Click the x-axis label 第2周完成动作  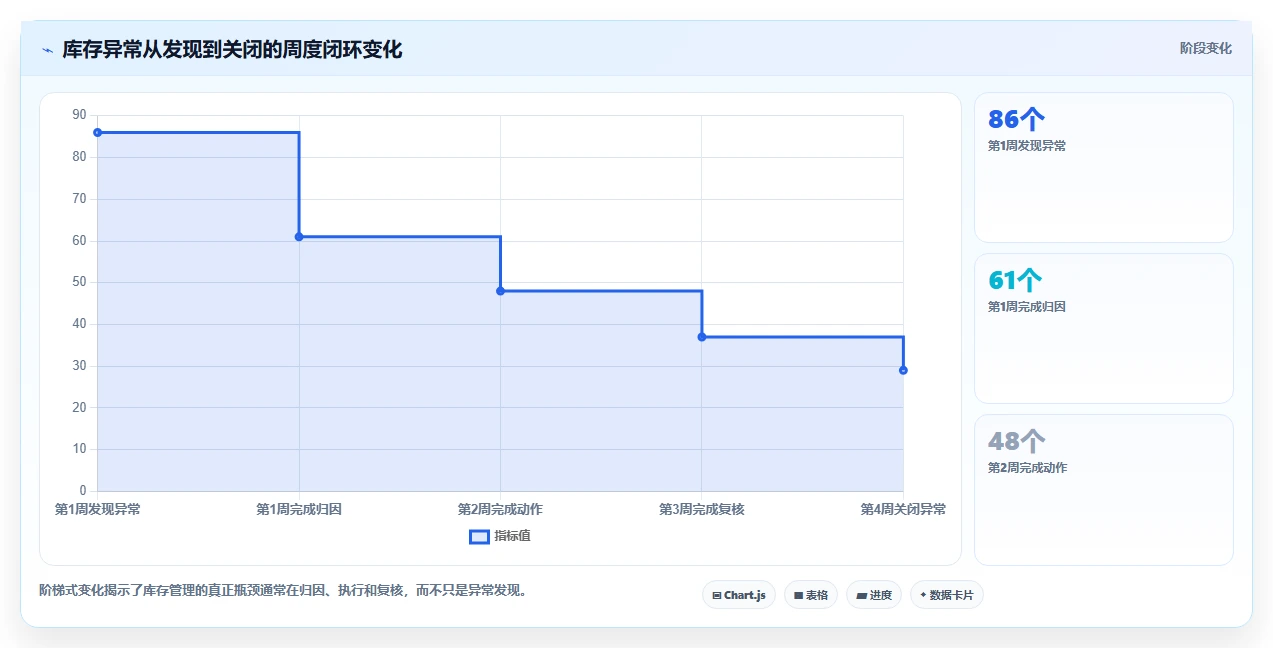pyautogui.click(x=500, y=509)
